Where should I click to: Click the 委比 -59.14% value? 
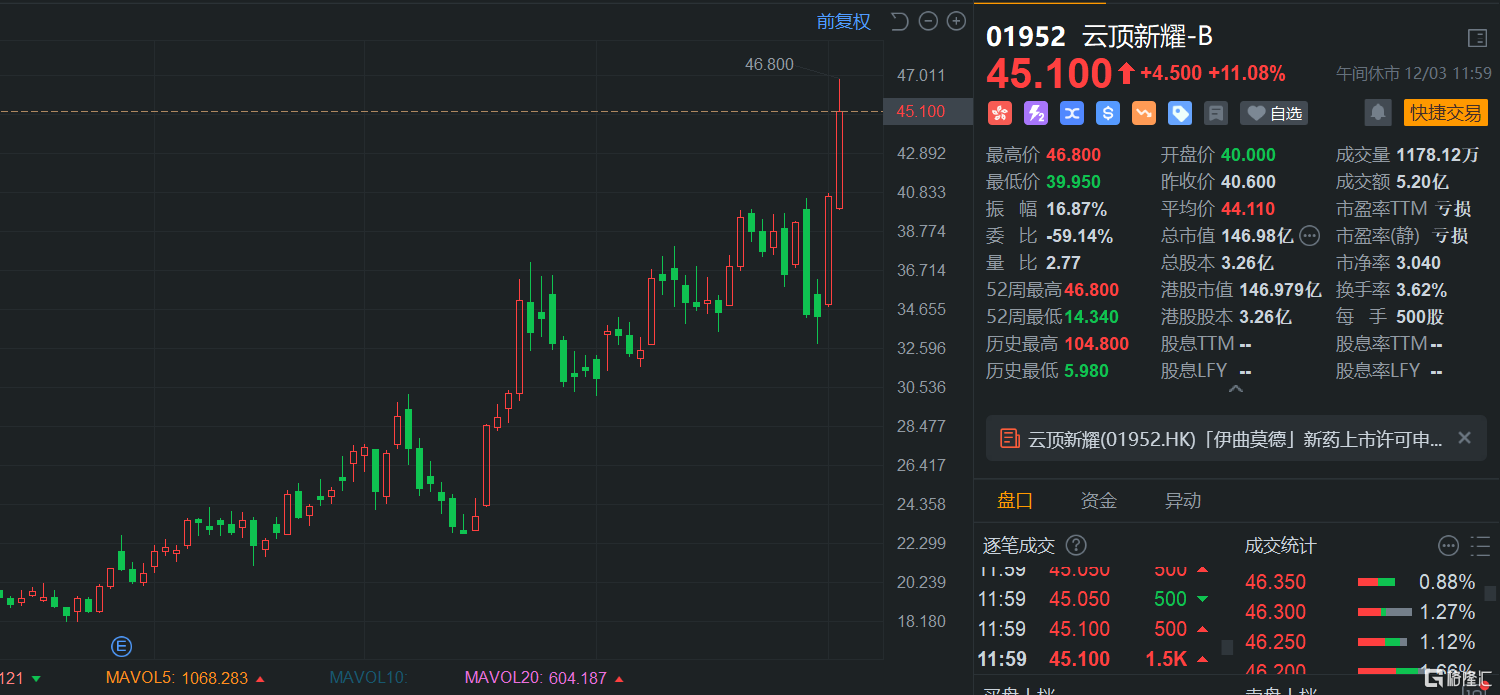point(1080,236)
